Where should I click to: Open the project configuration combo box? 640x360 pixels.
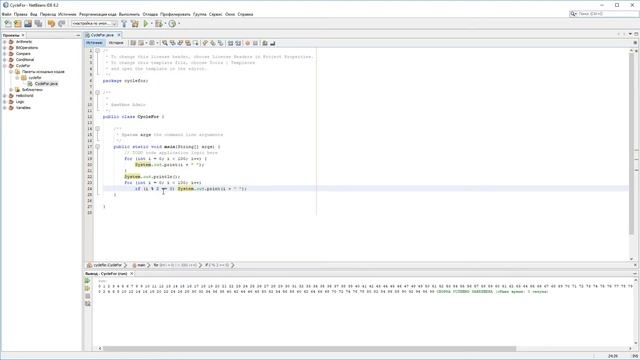click(x=94, y=24)
